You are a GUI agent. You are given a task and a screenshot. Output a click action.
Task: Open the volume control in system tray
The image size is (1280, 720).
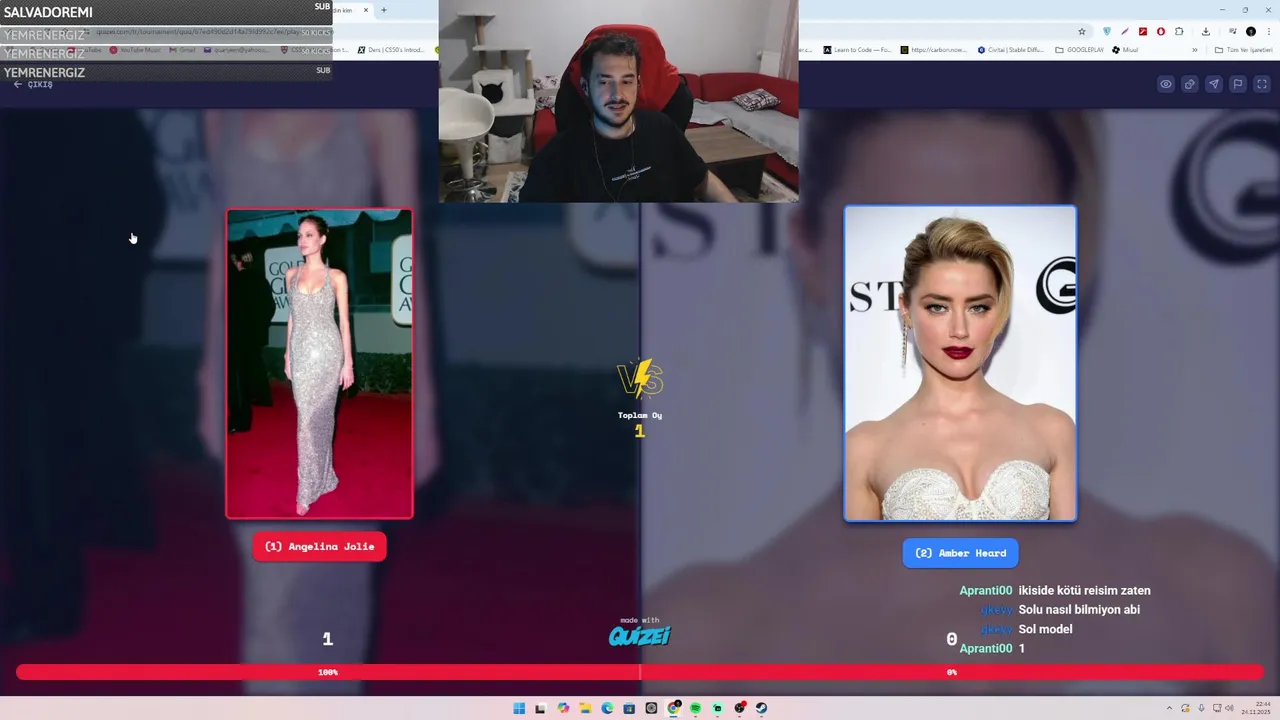pos(1229,708)
